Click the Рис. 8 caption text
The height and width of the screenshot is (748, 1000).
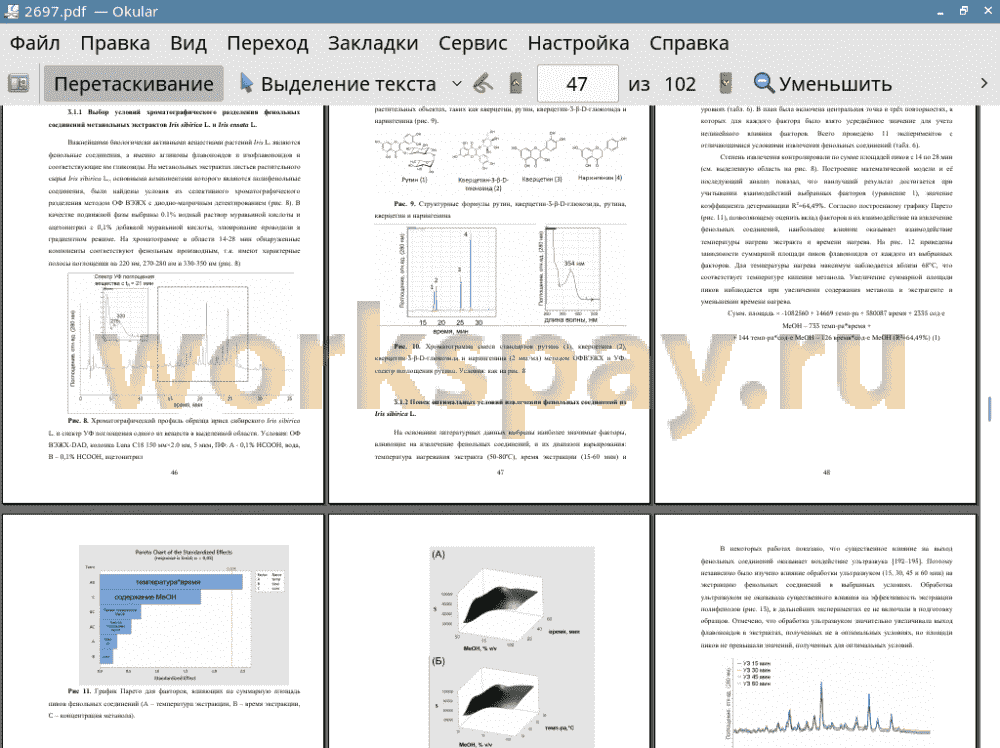click(x=174, y=439)
